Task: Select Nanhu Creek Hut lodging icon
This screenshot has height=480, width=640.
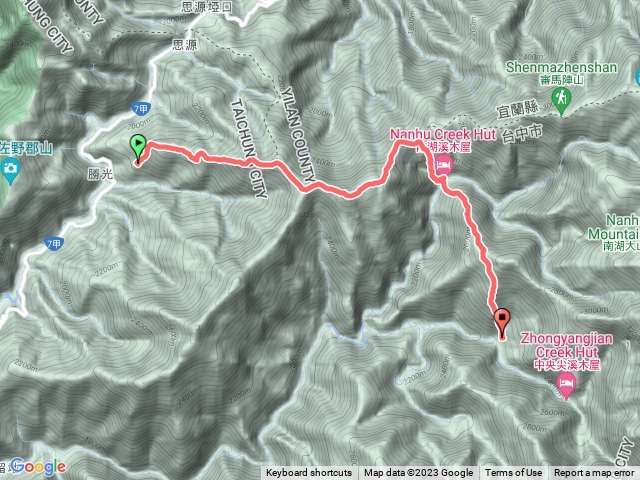Action: (444, 166)
